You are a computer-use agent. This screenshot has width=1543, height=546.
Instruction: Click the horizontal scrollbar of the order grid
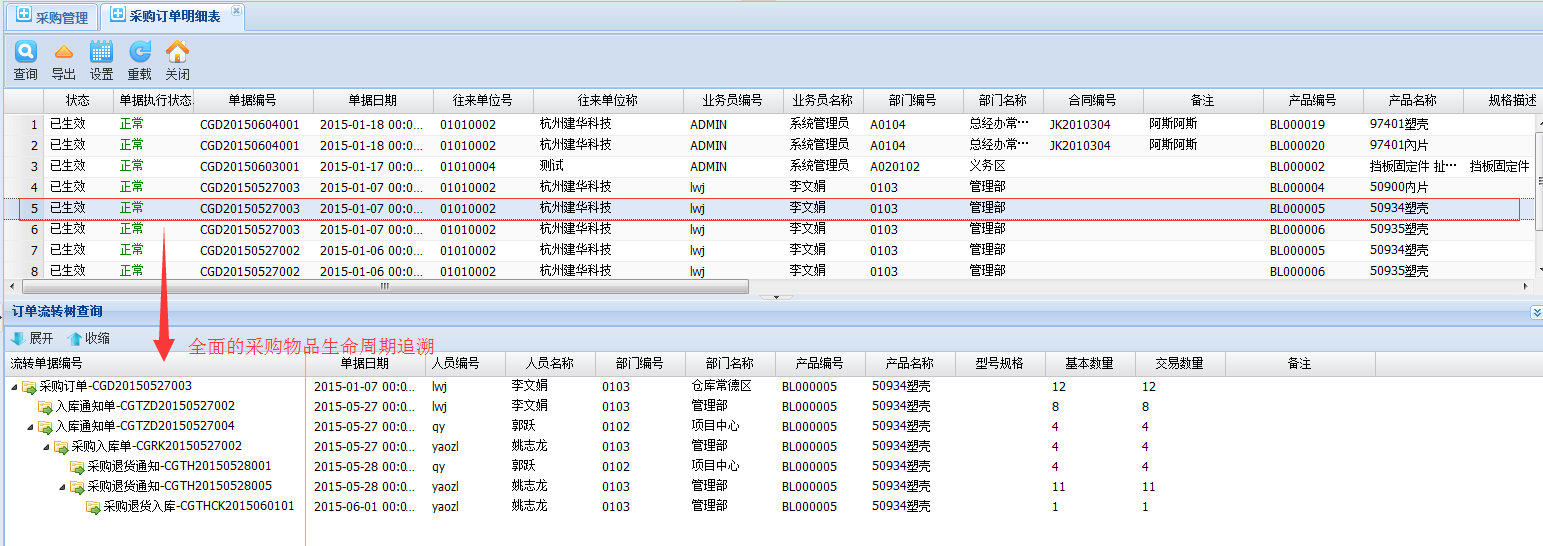coord(380,287)
